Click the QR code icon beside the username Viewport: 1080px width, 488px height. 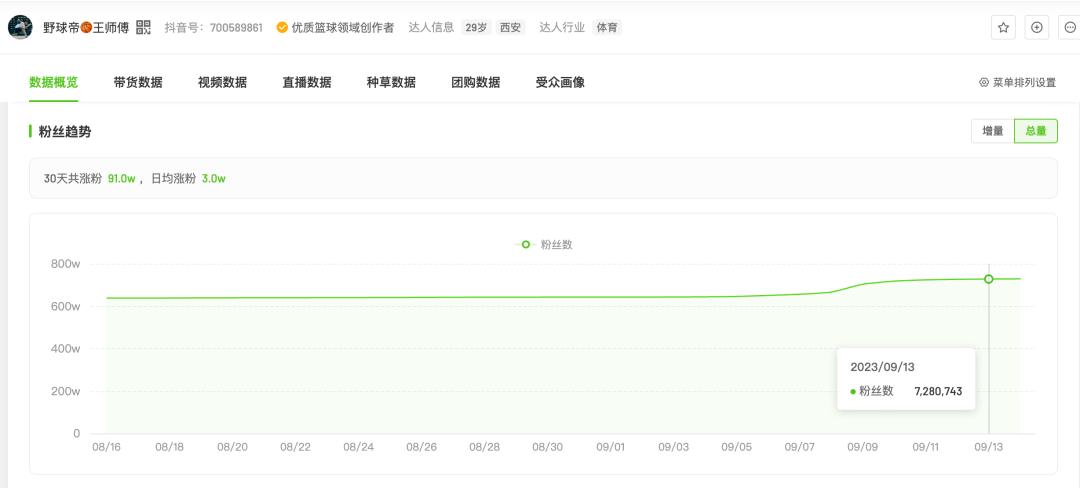tap(143, 28)
